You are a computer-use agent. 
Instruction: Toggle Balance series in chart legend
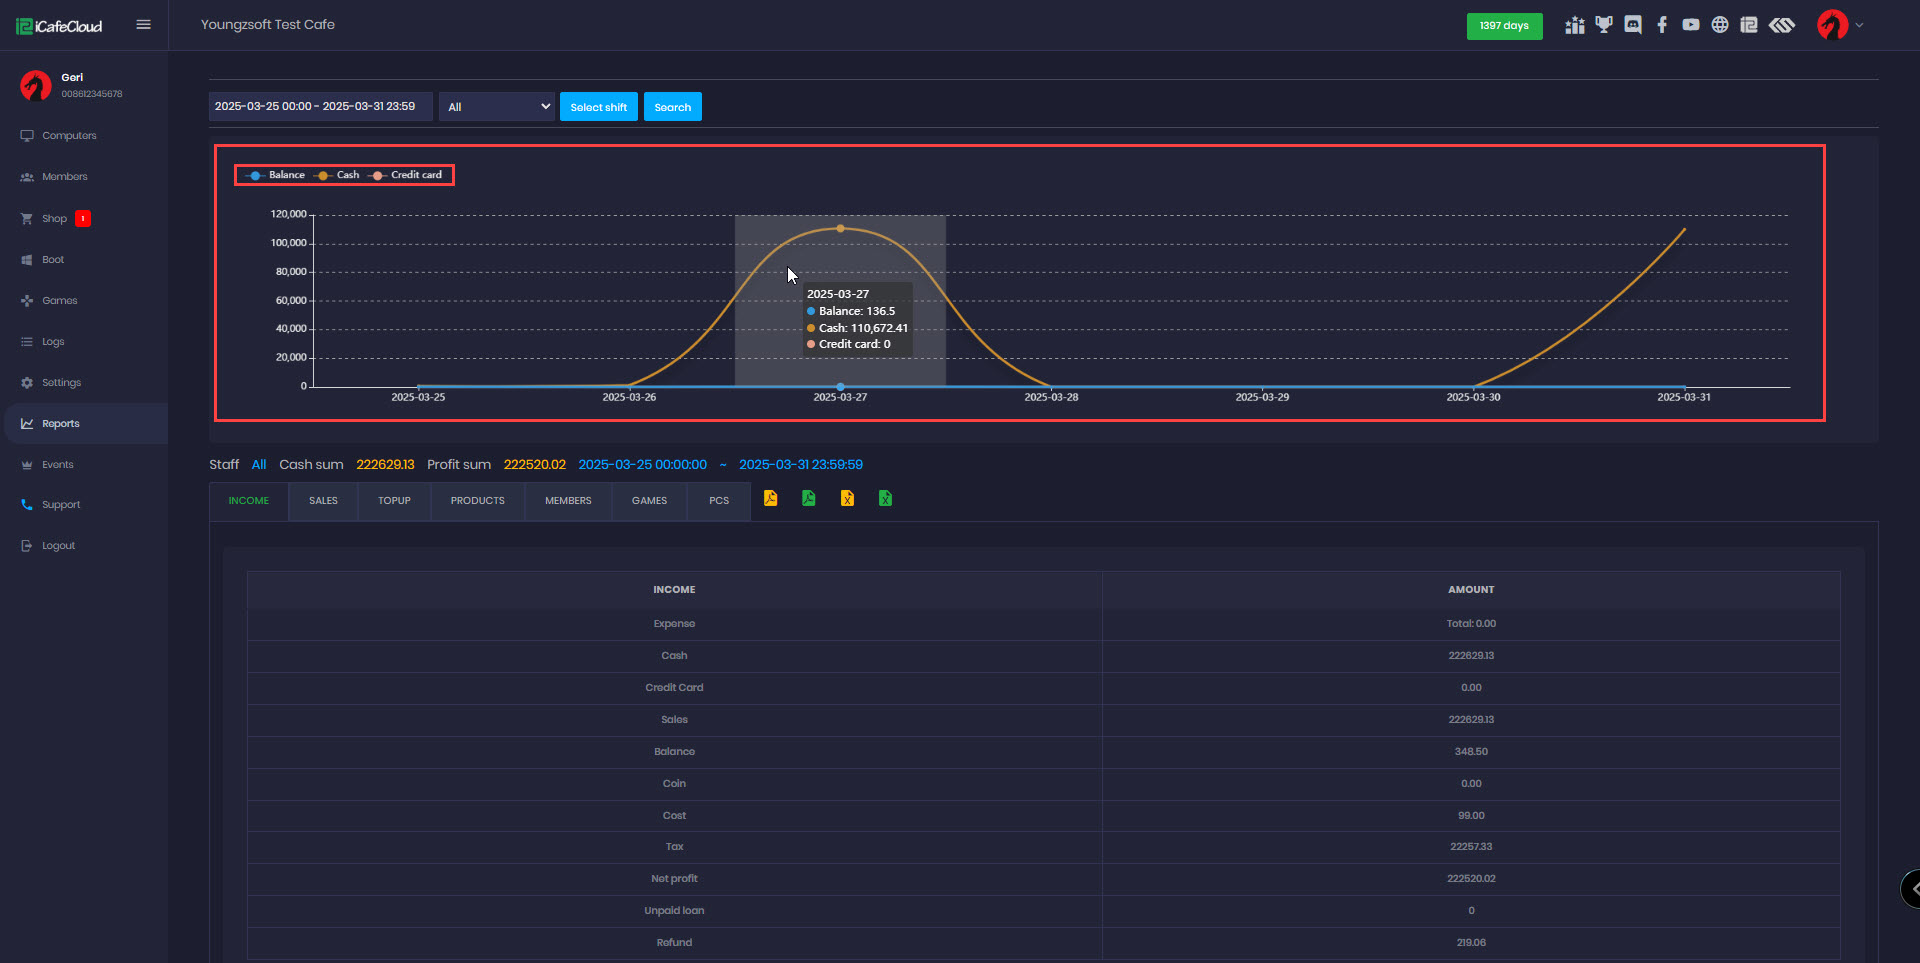[x=276, y=175]
